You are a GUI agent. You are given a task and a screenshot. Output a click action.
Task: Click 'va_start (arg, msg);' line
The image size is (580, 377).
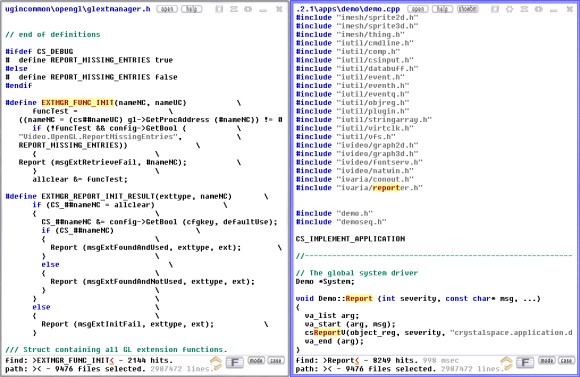[x=350, y=324]
